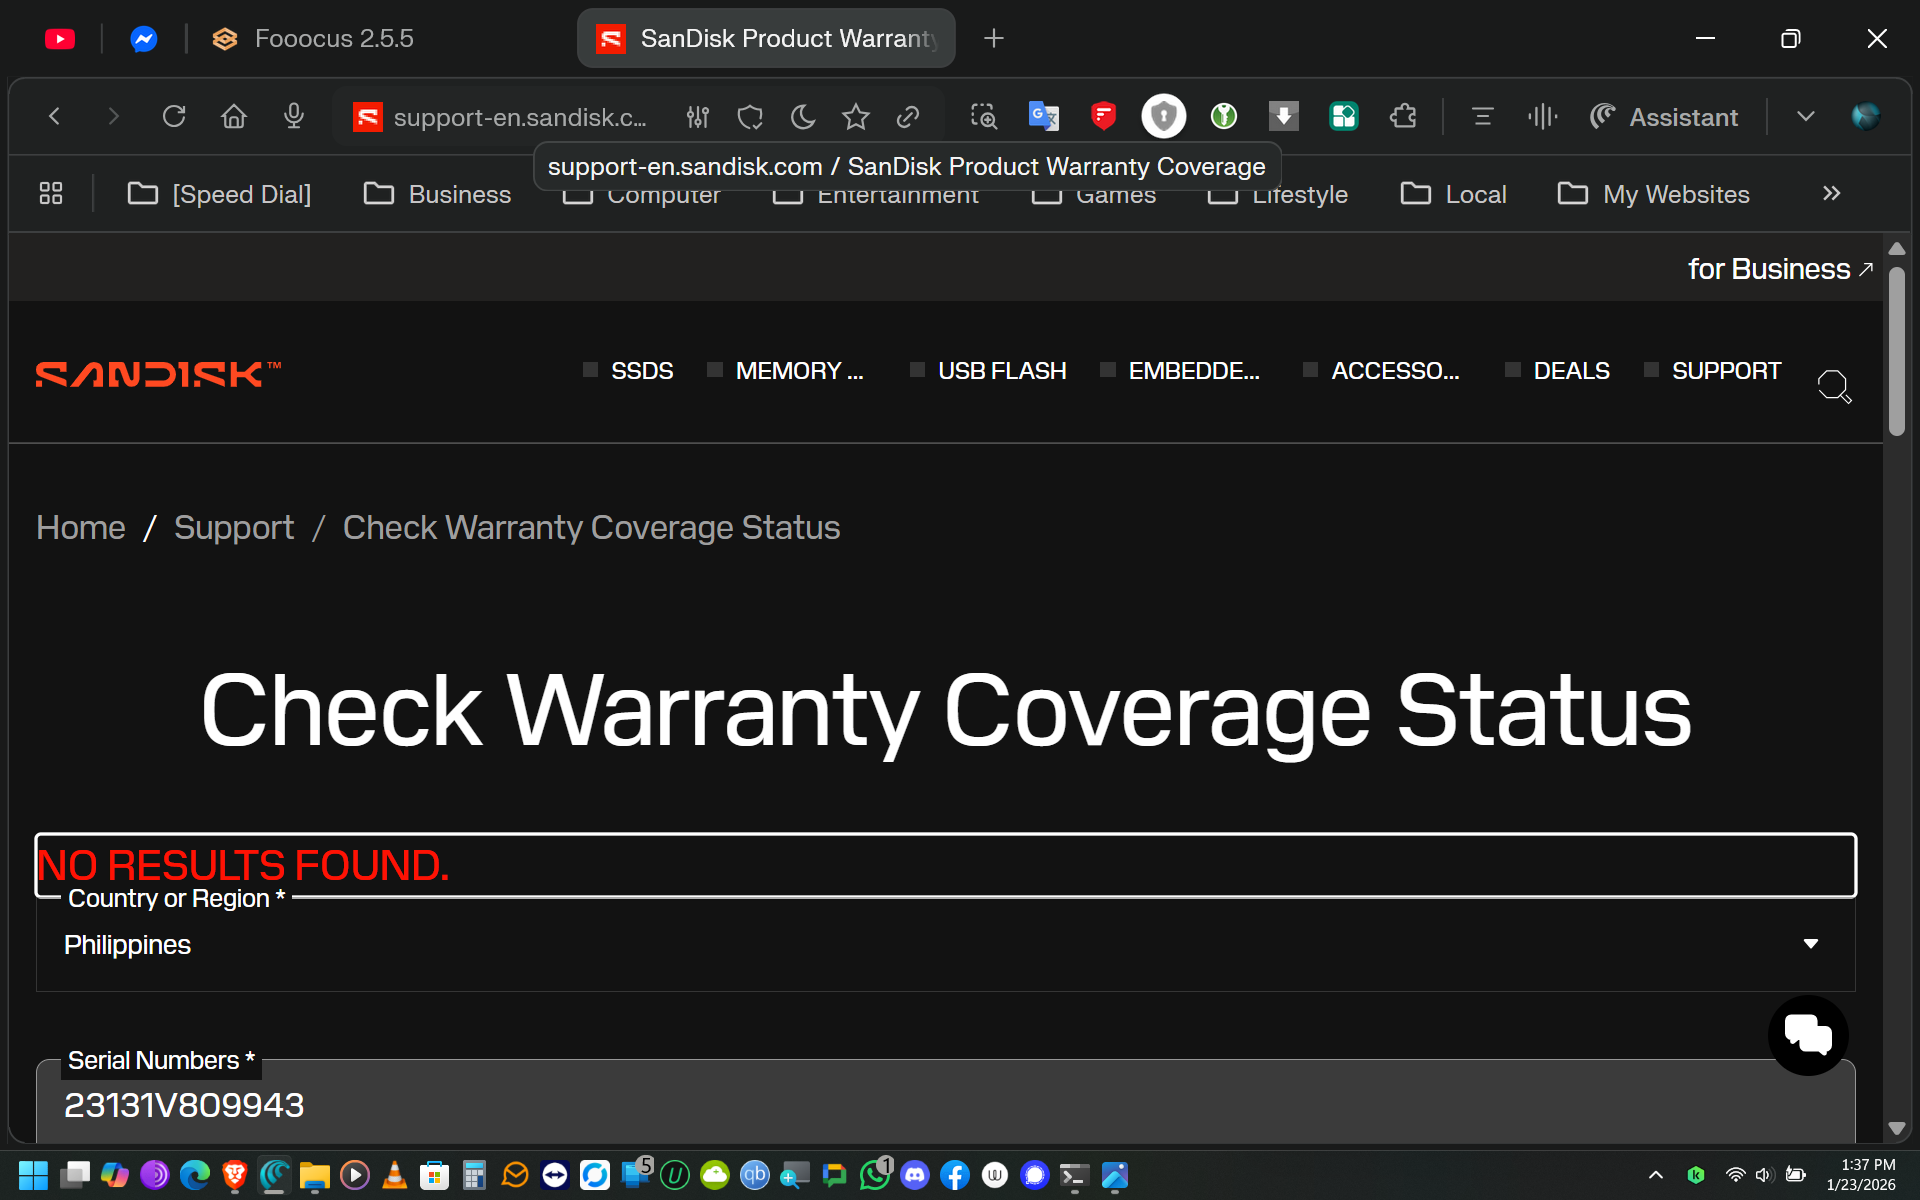This screenshot has width=1920, height=1200.
Task: Click the reload page icon
Action: [x=174, y=117]
